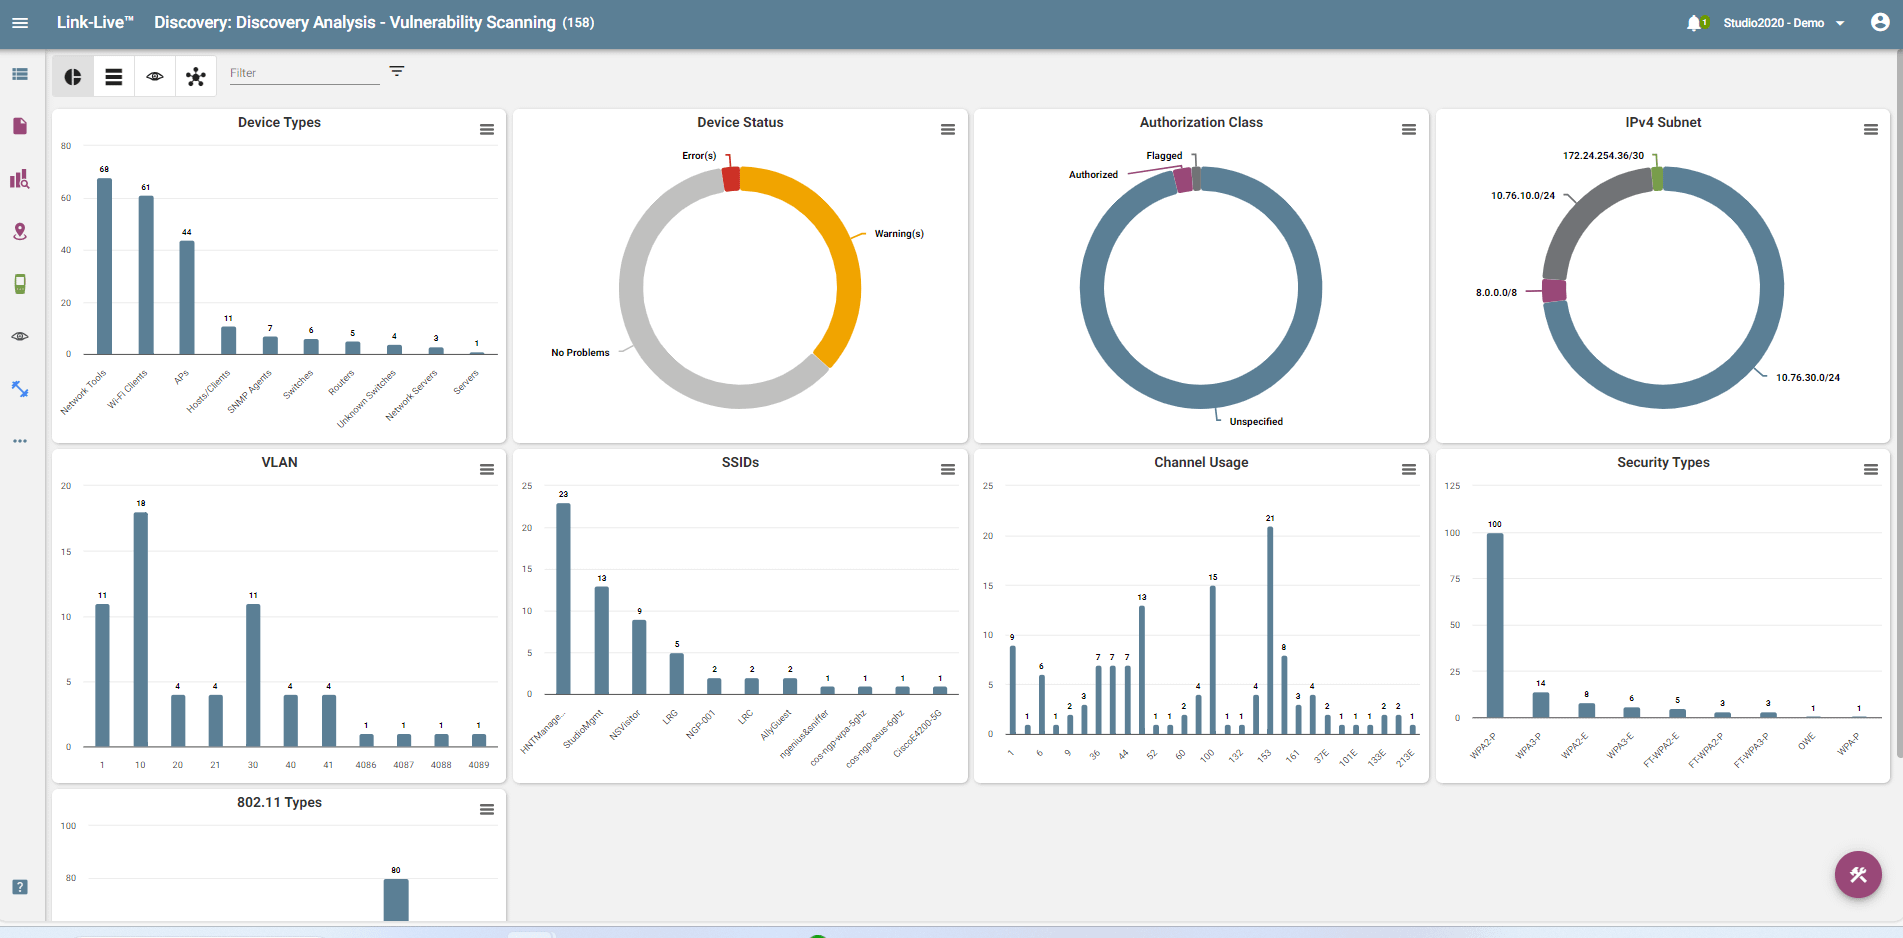Switch to the pie chart dashboard view

[x=73, y=77]
